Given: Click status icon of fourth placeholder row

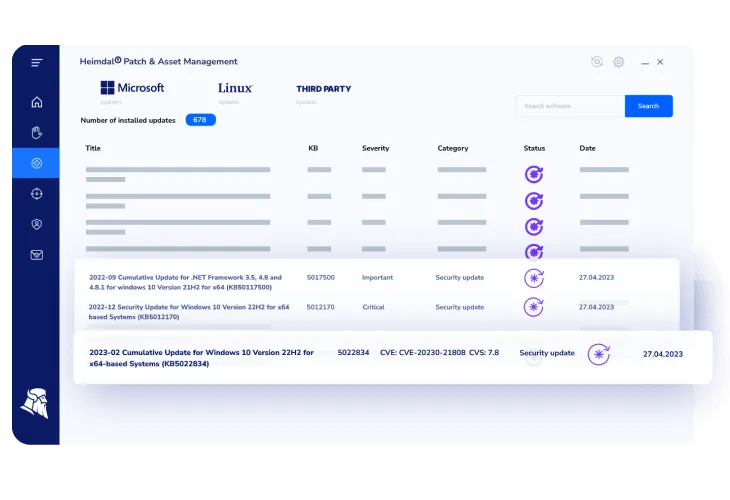Looking at the screenshot, I should coord(534,251).
